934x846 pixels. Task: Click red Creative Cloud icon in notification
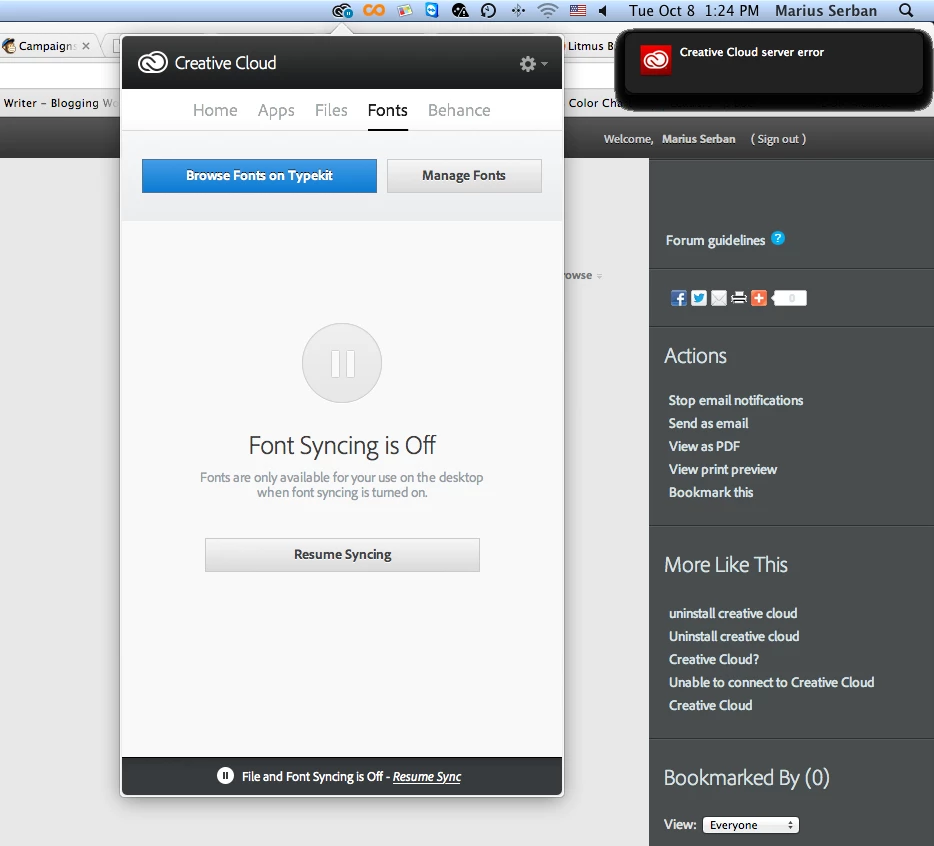click(655, 60)
